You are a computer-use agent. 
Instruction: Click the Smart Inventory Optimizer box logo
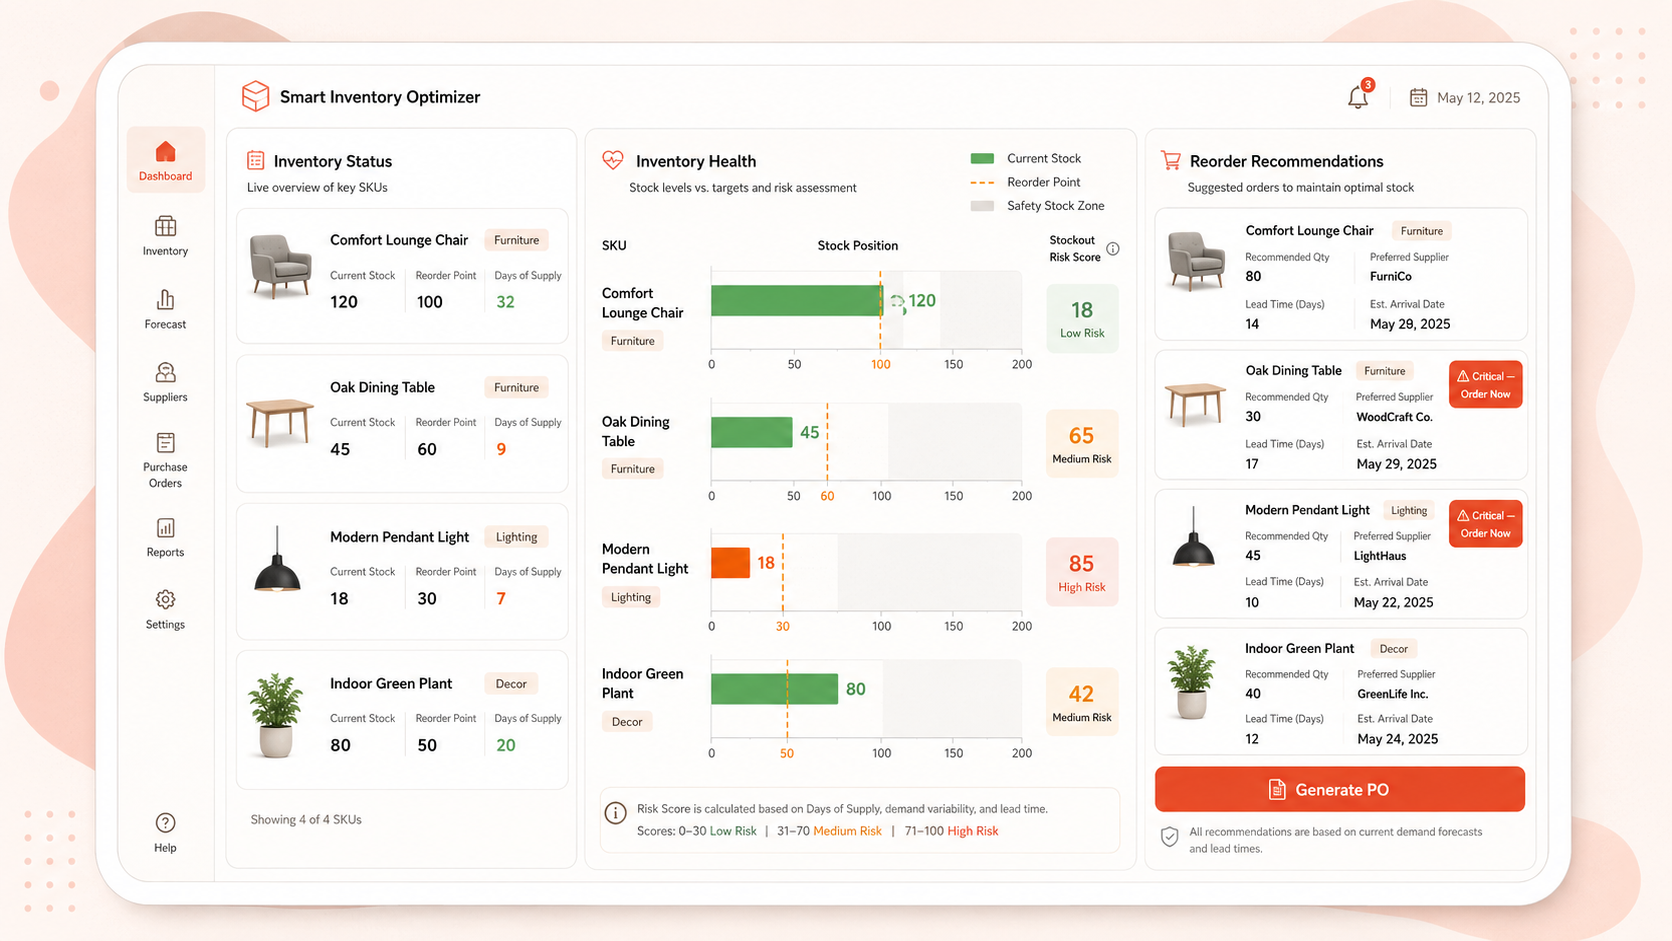[x=256, y=96]
